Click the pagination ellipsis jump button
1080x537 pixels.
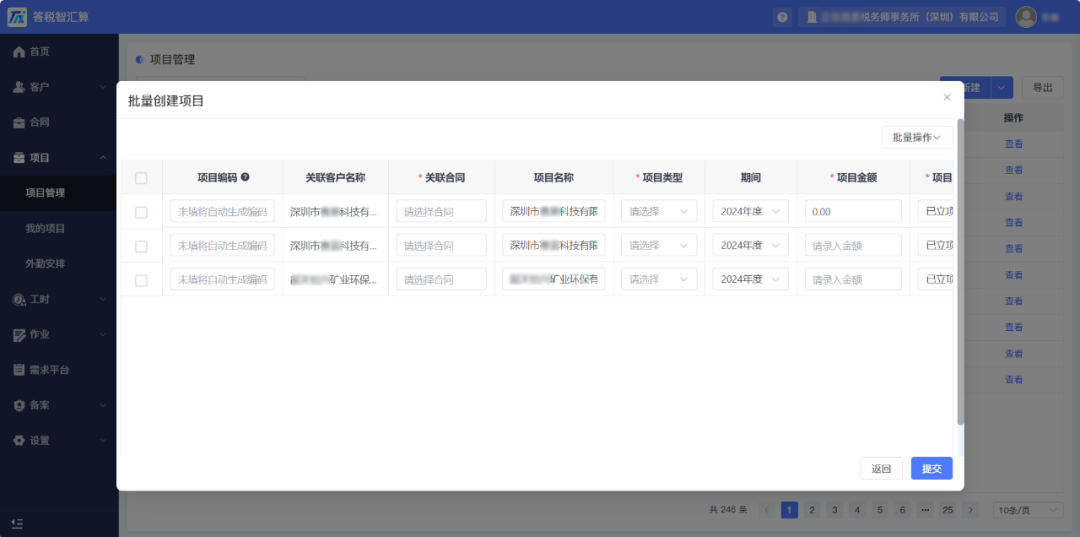point(925,510)
